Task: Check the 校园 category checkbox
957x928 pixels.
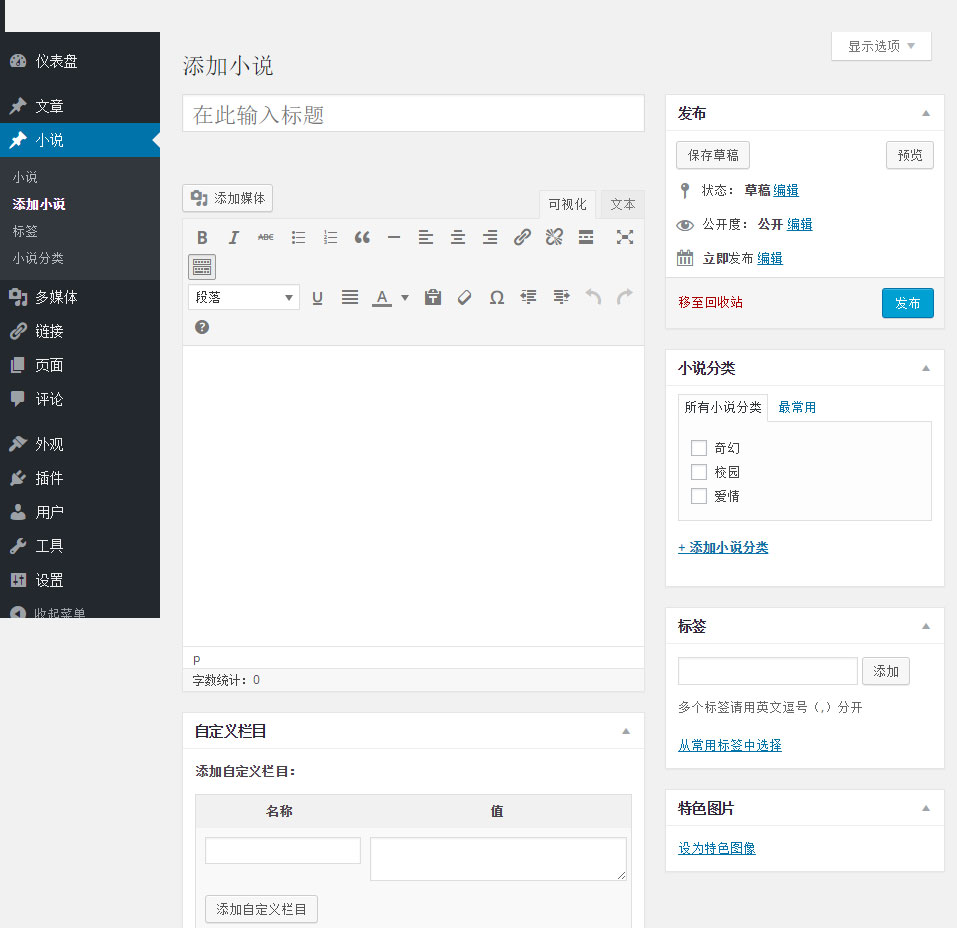Action: (x=698, y=472)
